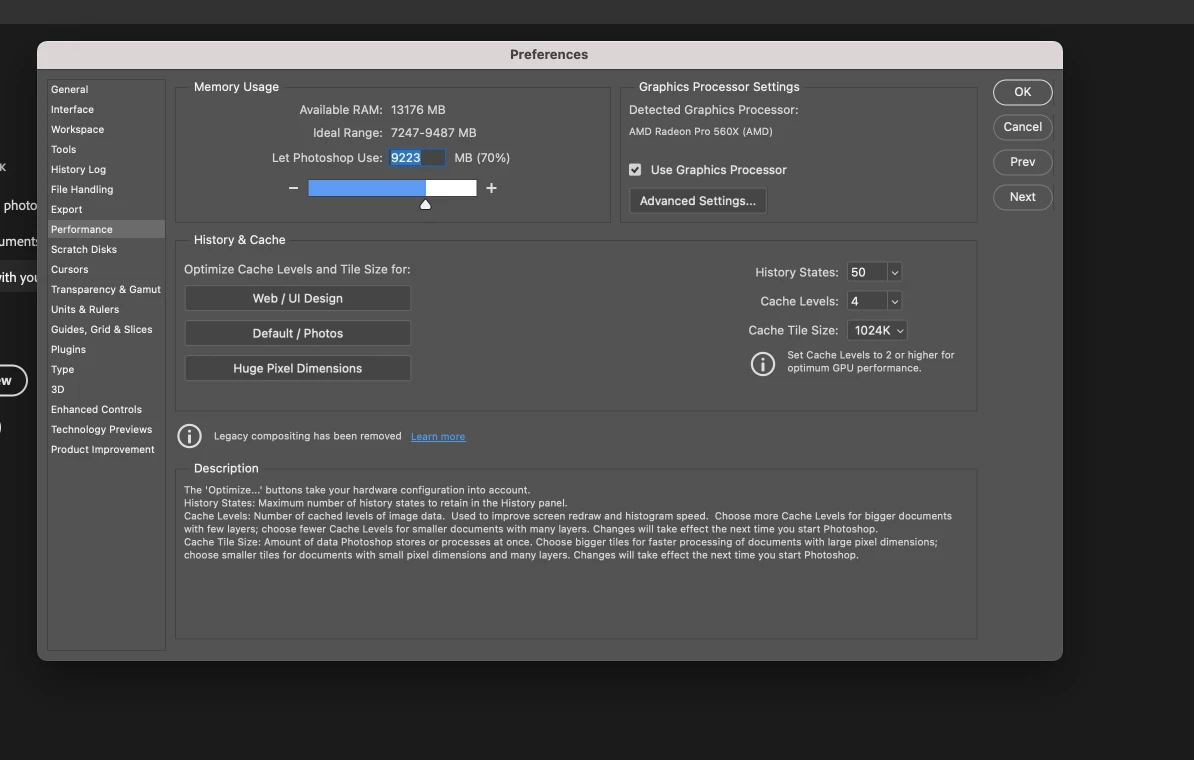Viewport: 1194px width, 760px height.
Task: Click the plus icon of memory slider
Action: pyautogui.click(x=491, y=188)
